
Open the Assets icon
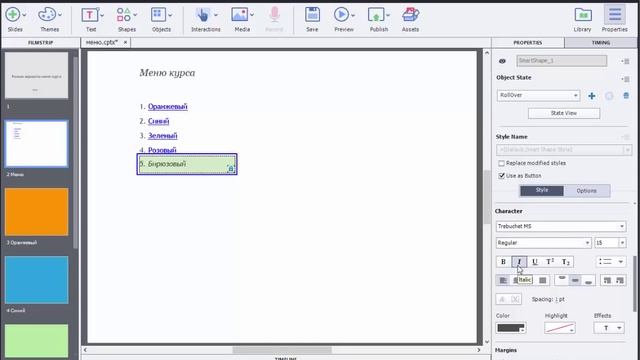[410, 15]
